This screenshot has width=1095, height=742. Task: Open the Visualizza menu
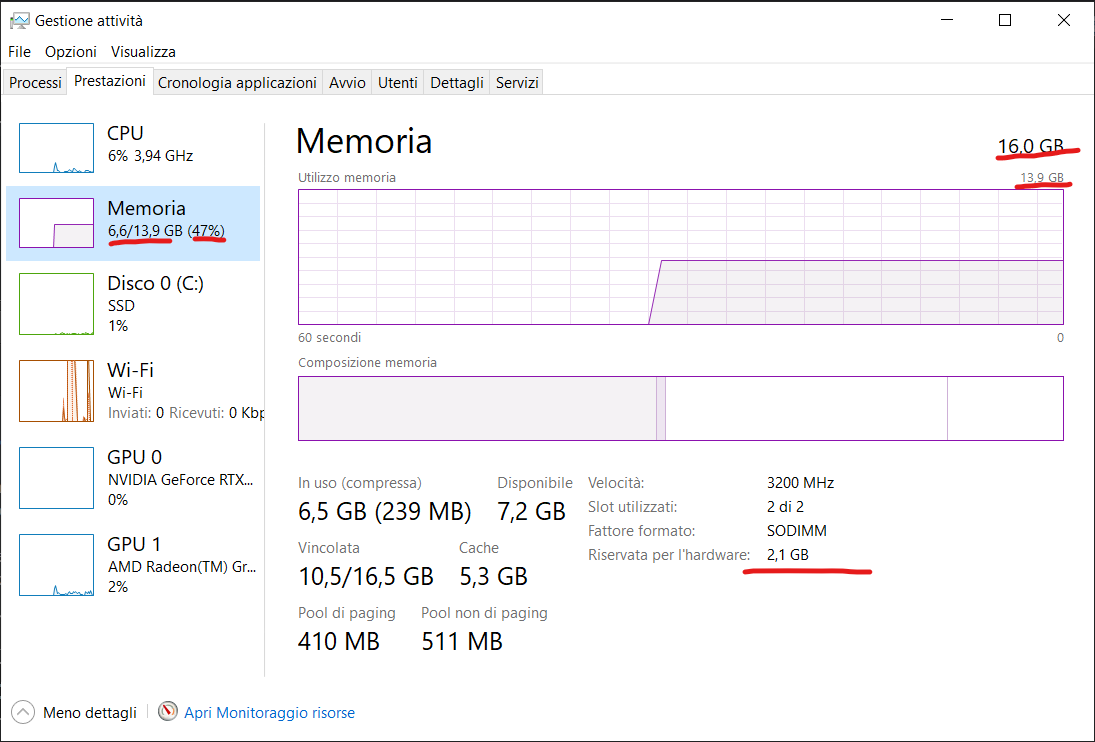coord(143,51)
